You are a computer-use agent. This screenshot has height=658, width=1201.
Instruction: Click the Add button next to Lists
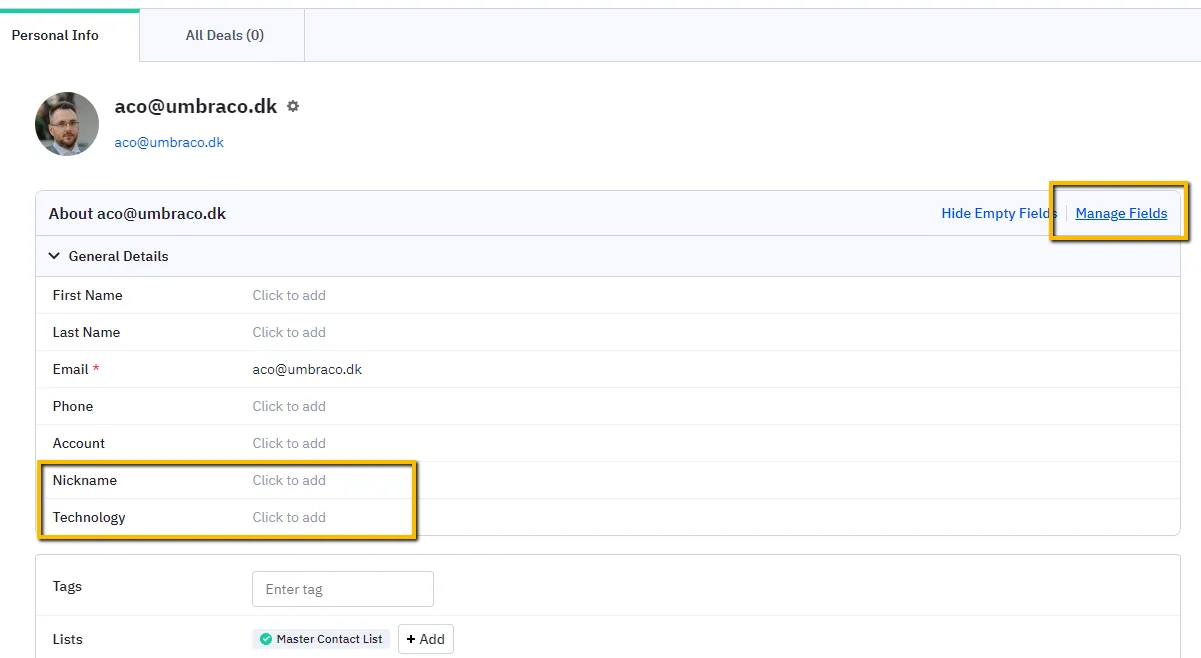point(426,639)
